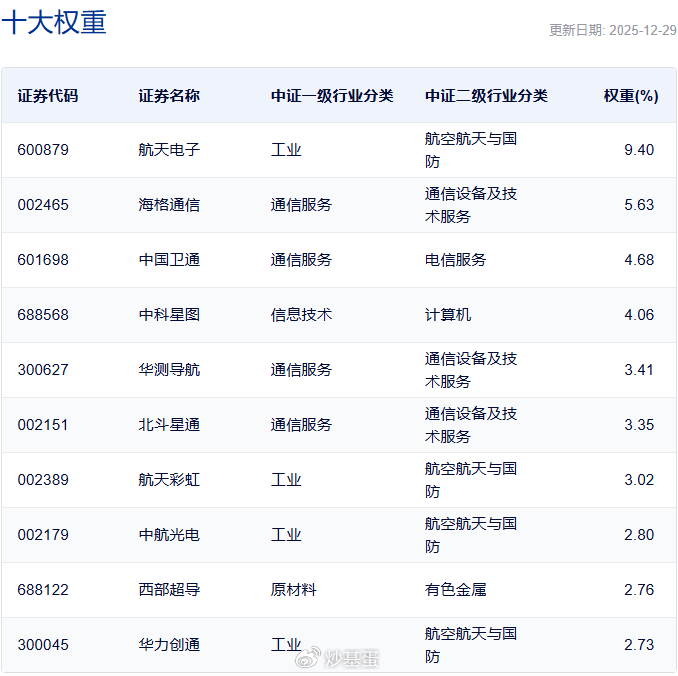This screenshot has width=678, height=676.
Task: Select the stock name 中科星图
Action: pyautogui.click(x=169, y=315)
